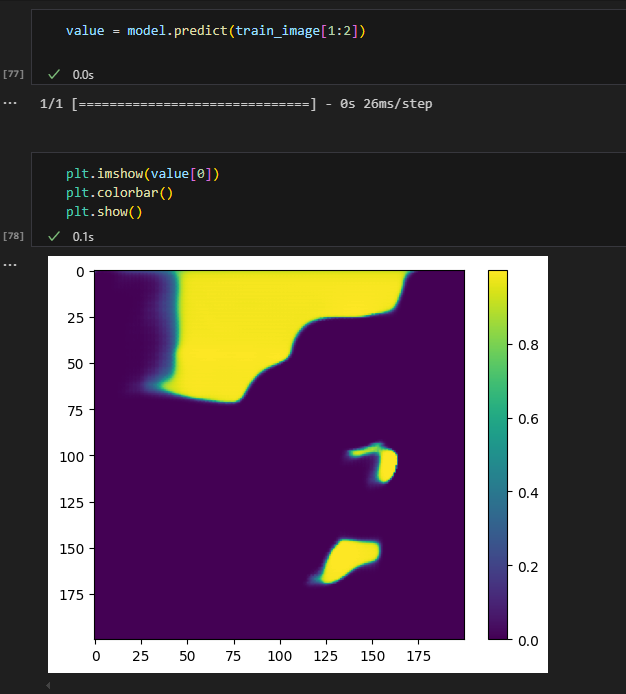Click the x-axis tick label 100
The height and width of the screenshot is (694, 626).
(279, 656)
